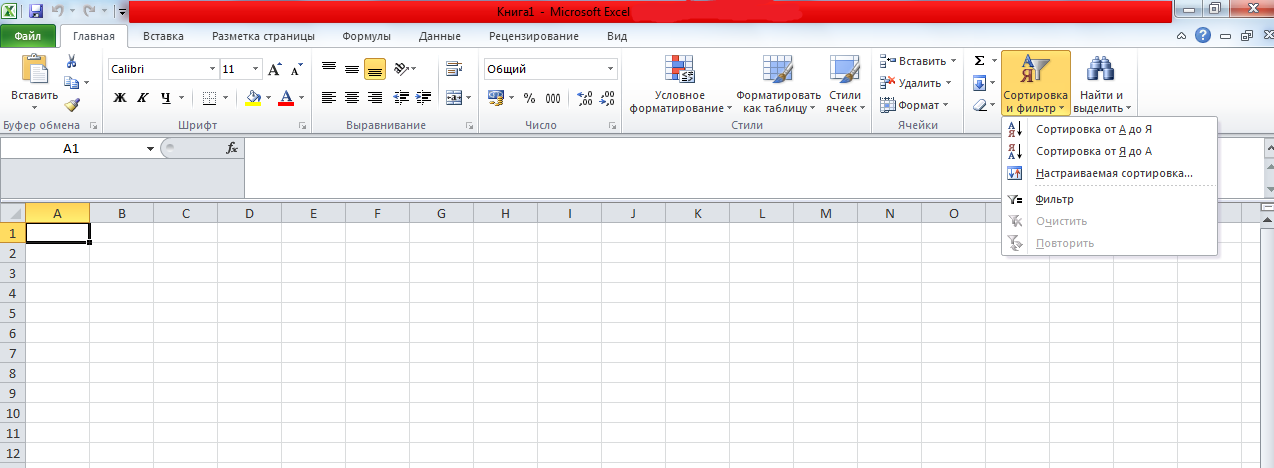This screenshot has height=468, width=1274.
Task: Click Удалить cells button
Action: pos(917,83)
